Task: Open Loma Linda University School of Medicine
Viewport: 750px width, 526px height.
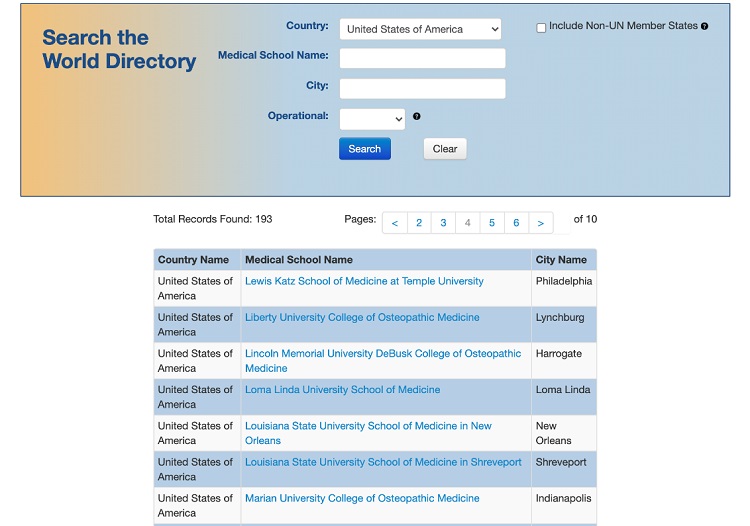Action: point(342,390)
